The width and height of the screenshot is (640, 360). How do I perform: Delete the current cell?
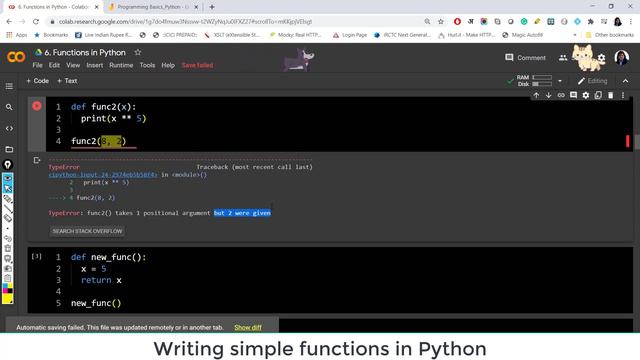click(x=611, y=95)
